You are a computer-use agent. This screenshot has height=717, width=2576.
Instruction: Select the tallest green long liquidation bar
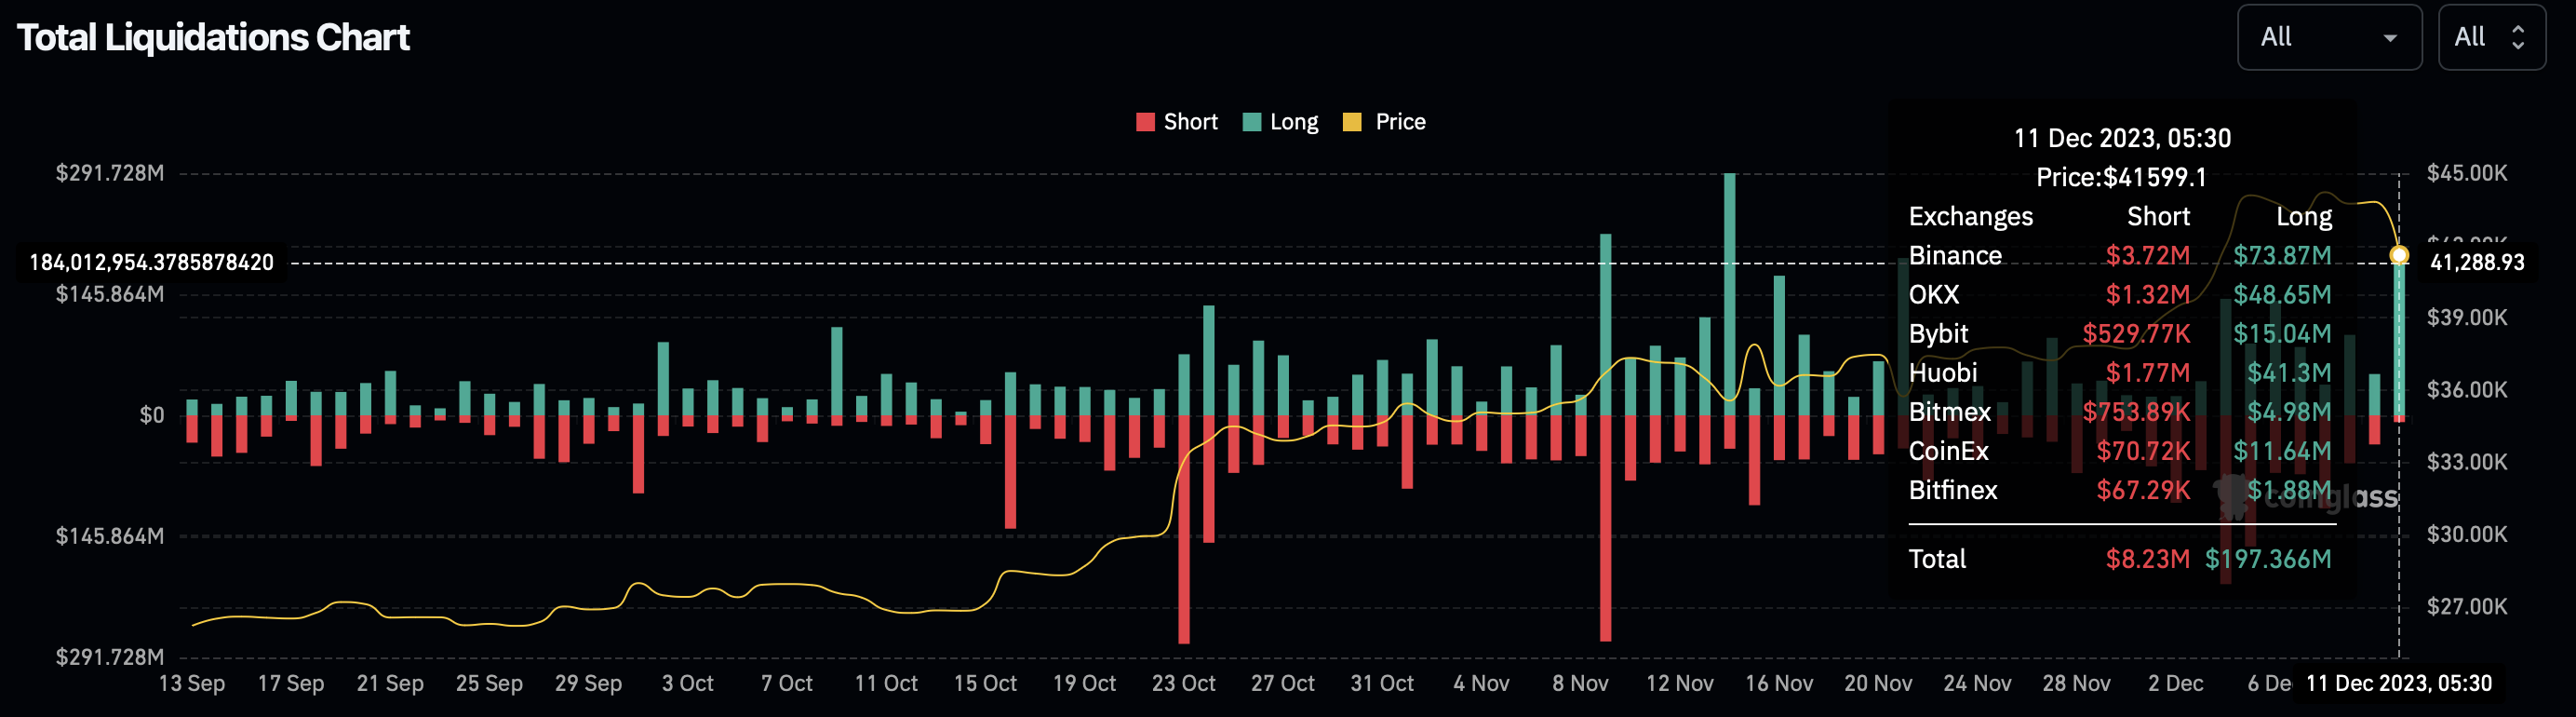click(1729, 290)
